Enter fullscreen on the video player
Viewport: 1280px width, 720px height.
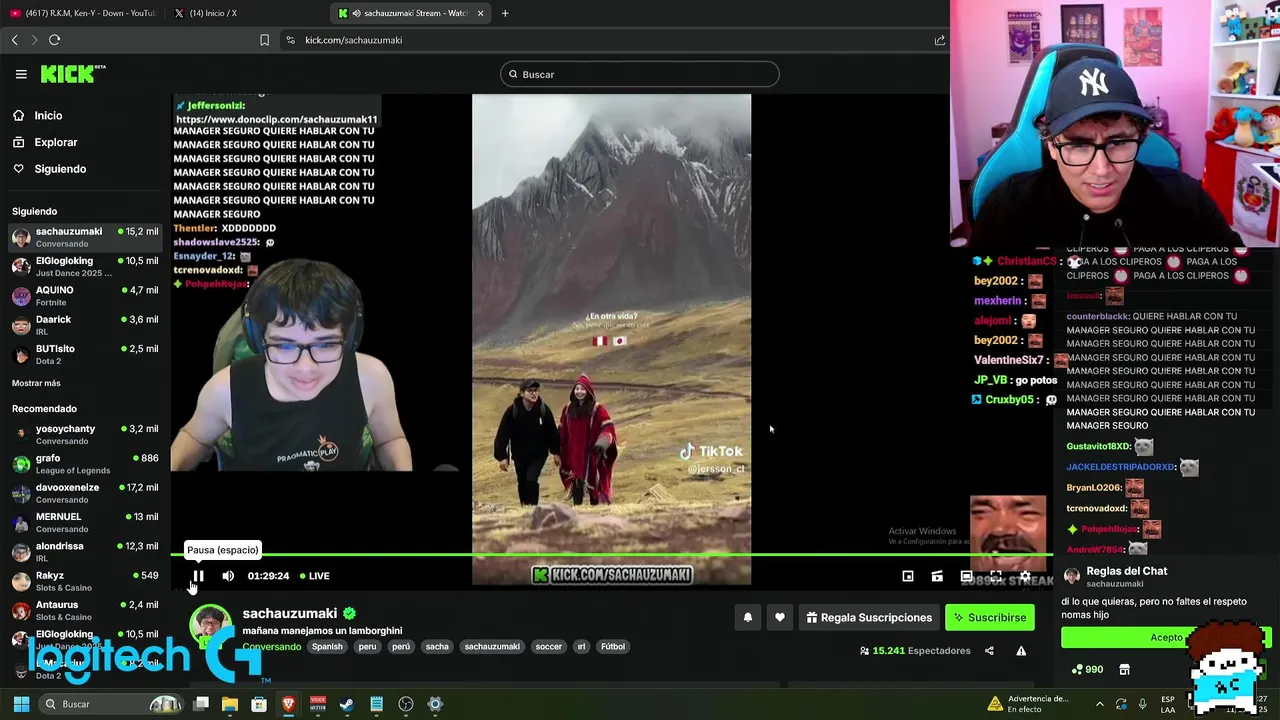[996, 576]
